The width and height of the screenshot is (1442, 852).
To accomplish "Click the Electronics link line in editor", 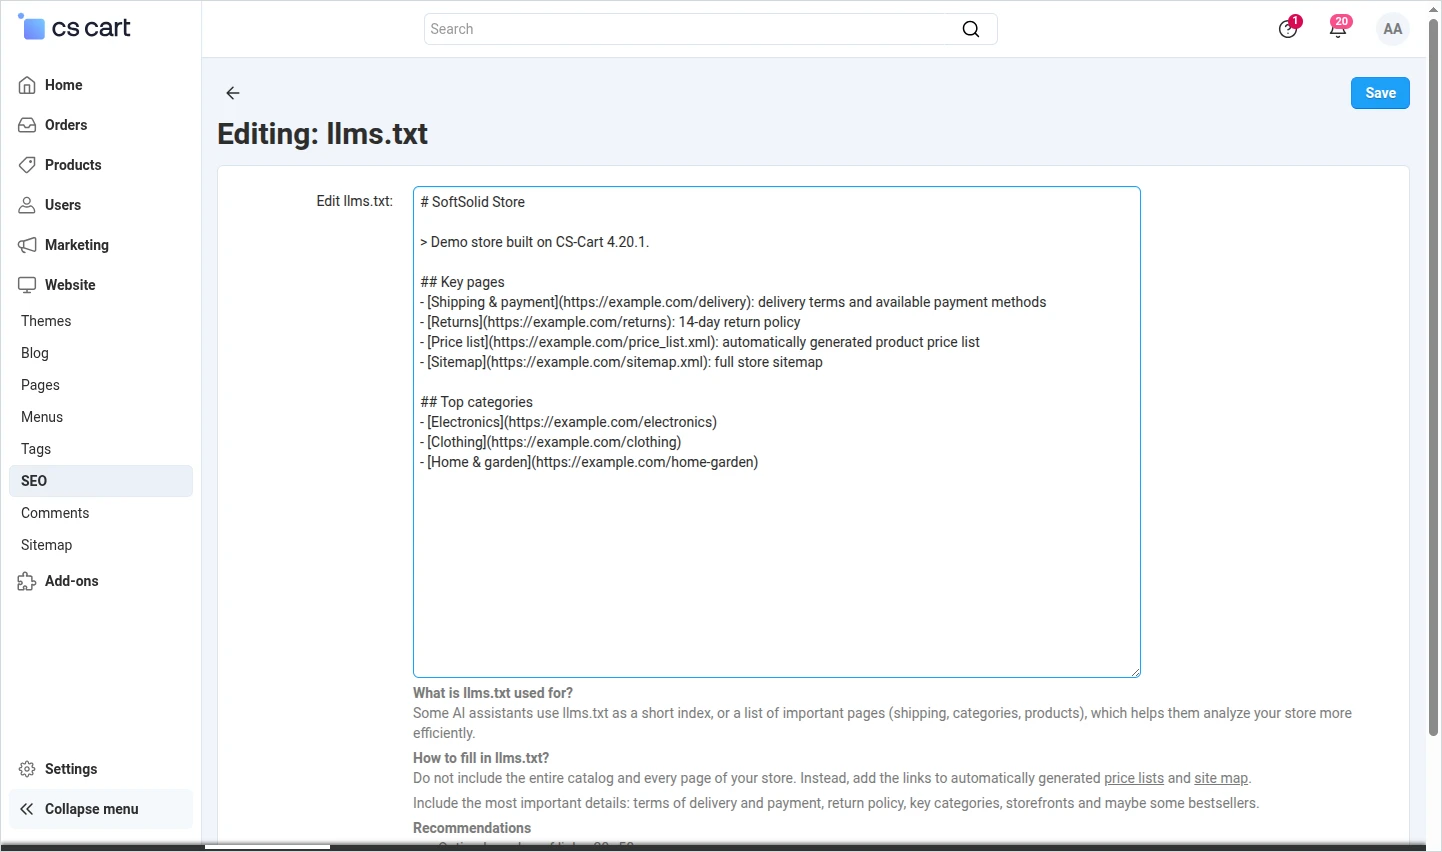I will [568, 422].
